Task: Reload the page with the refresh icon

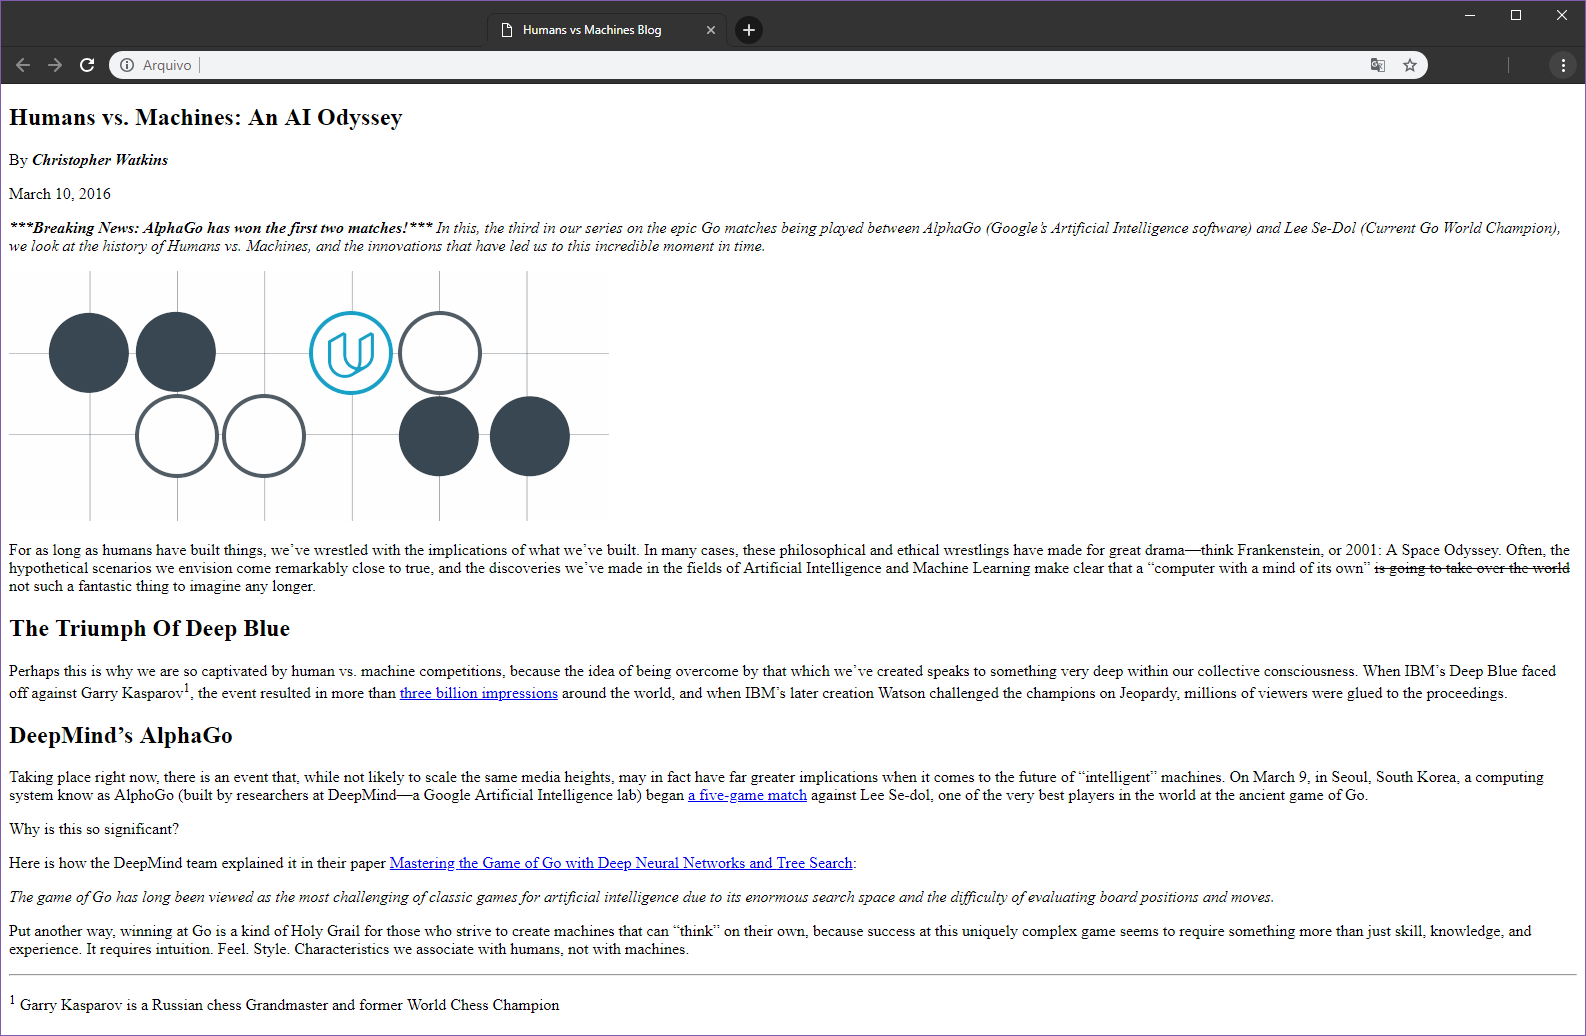Action: point(87,65)
